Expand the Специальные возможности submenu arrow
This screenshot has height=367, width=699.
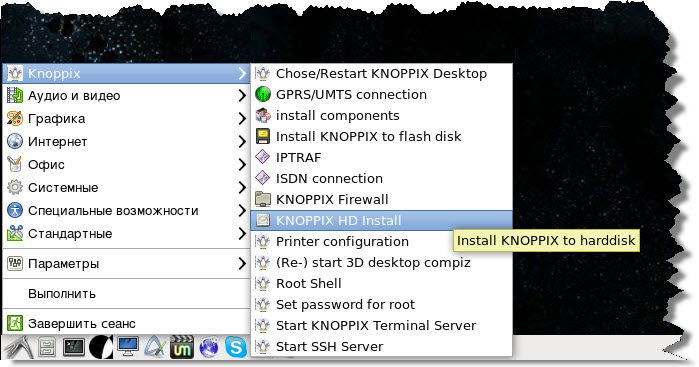point(242,210)
